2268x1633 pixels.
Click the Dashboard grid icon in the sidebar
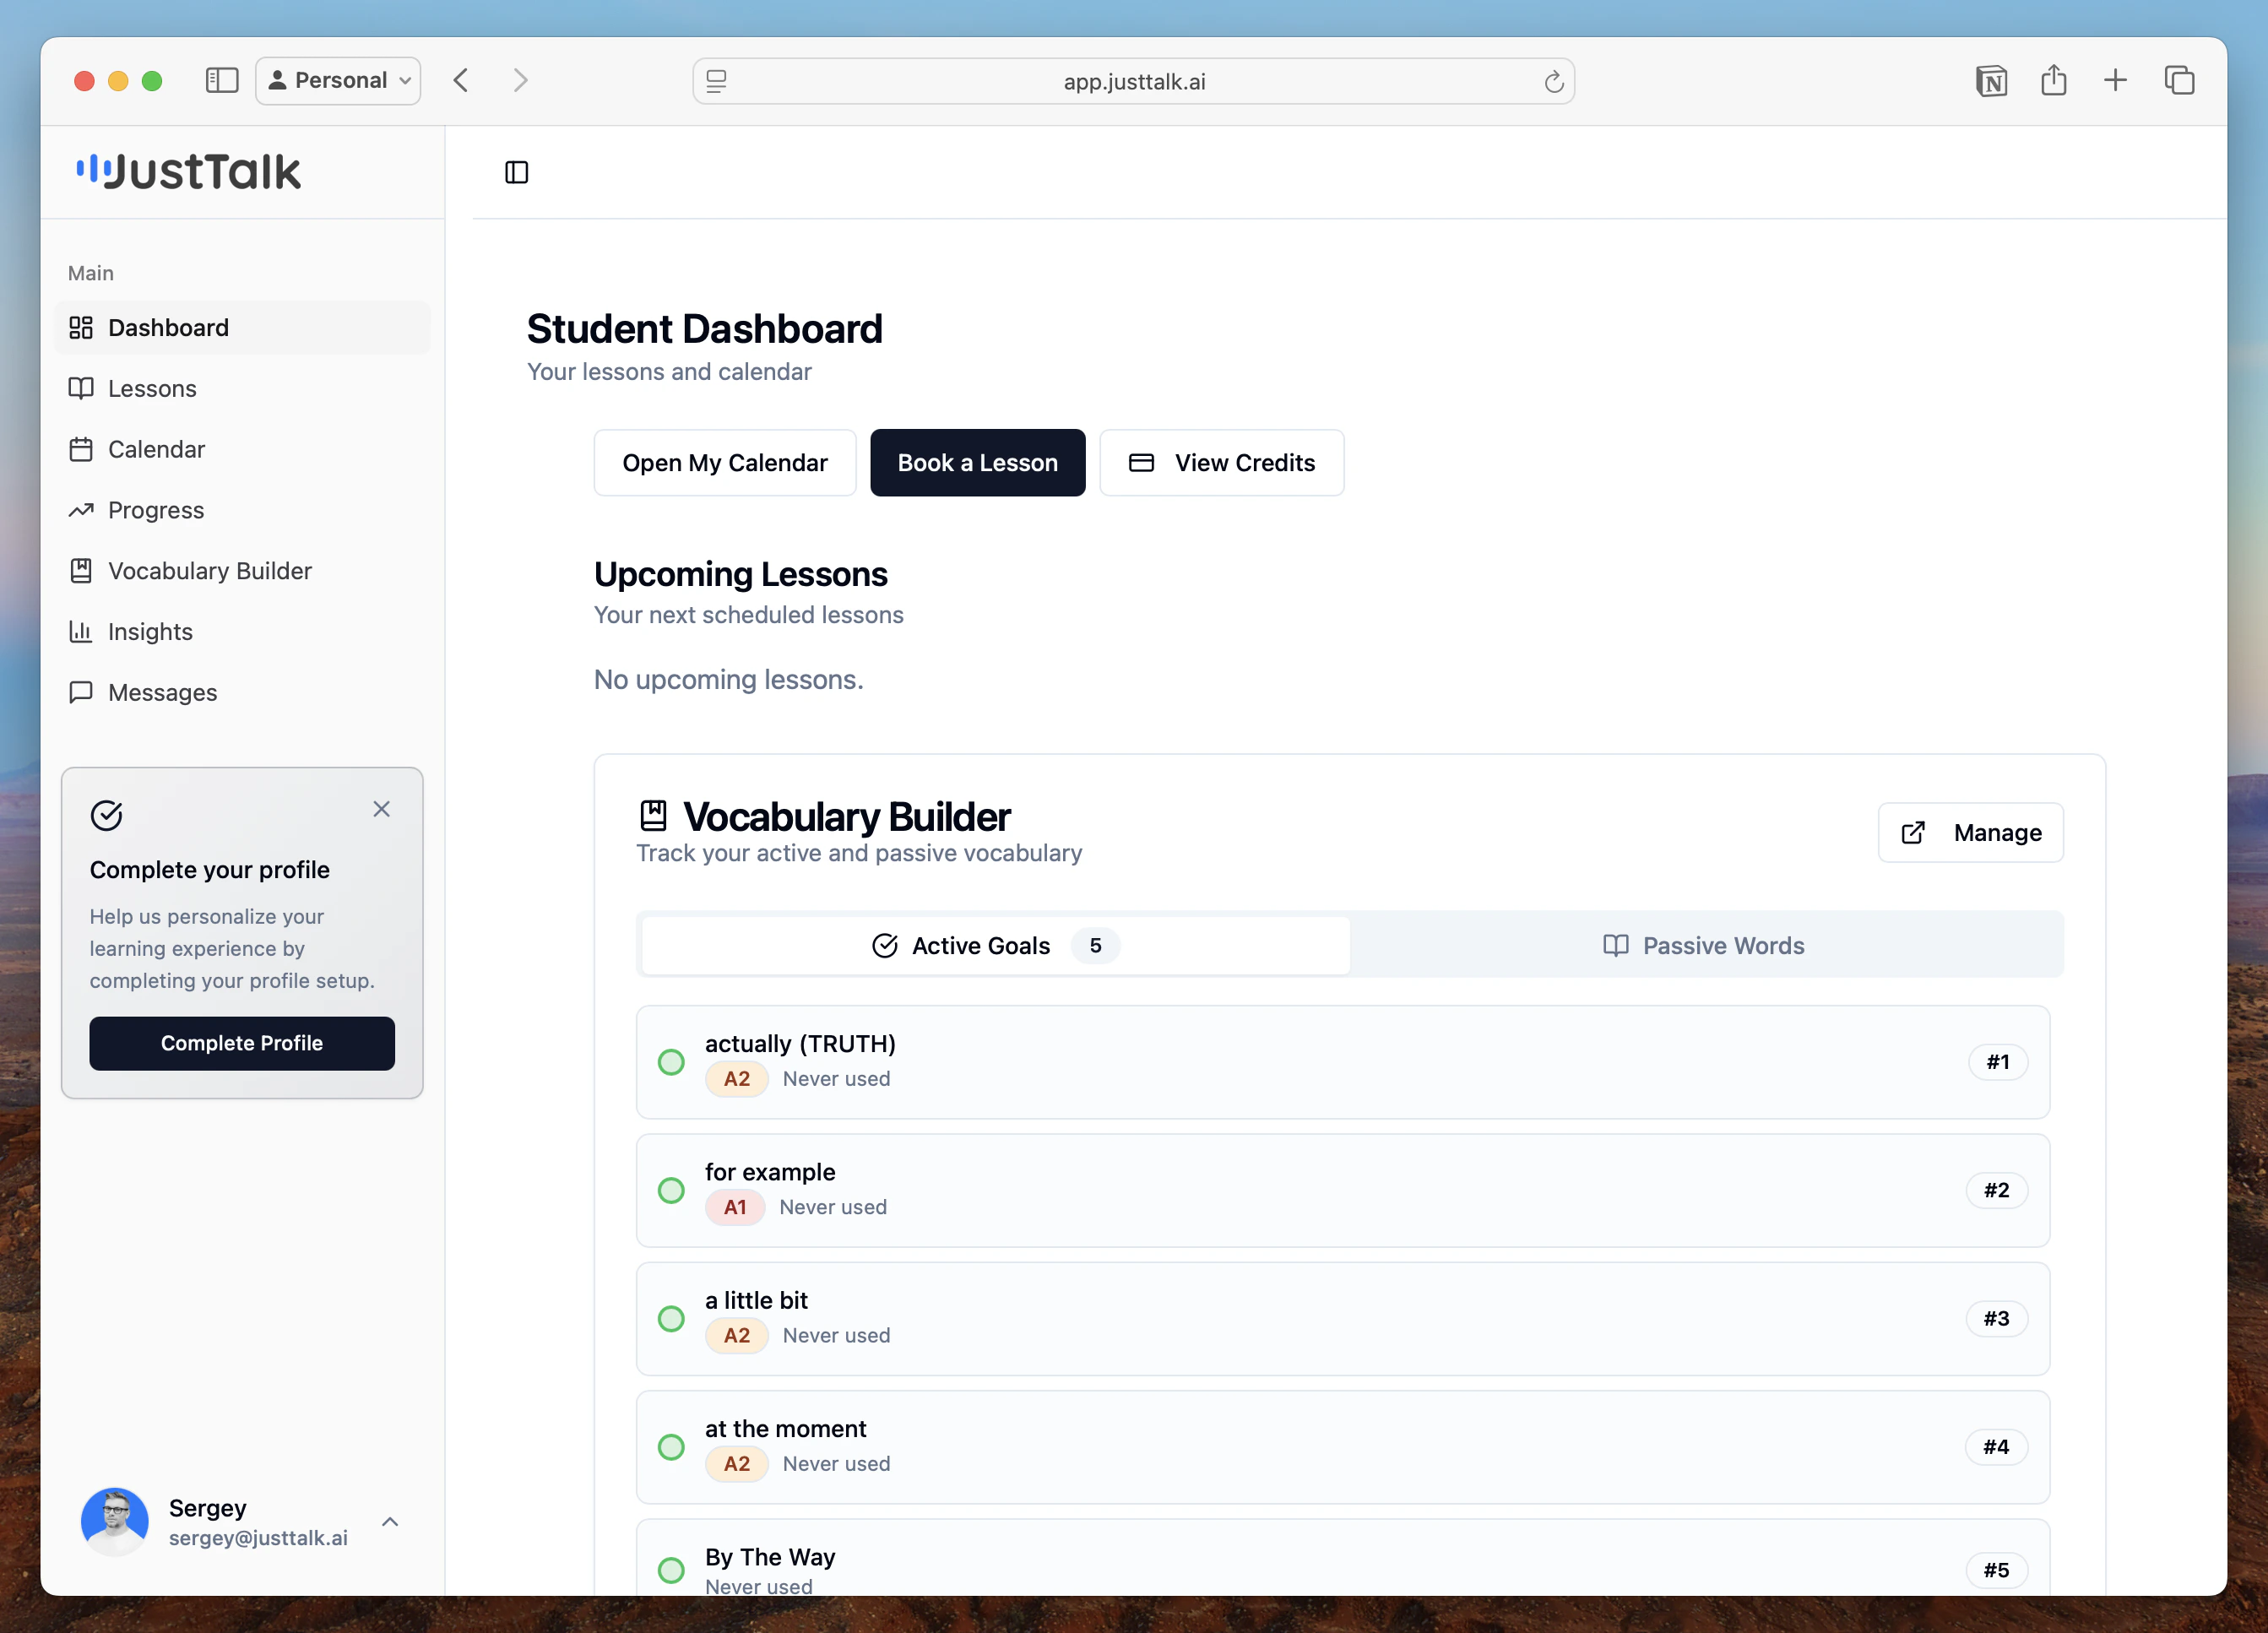(x=81, y=327)
